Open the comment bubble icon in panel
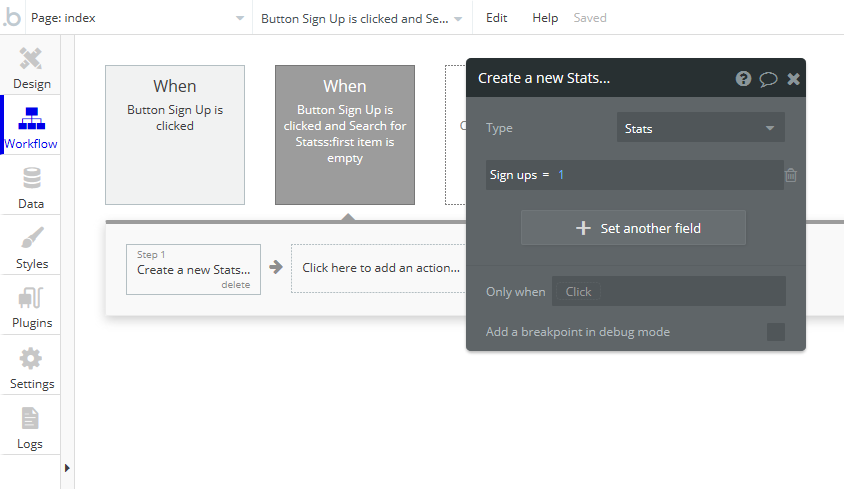The width and height of the screenshot is (844, 489). click(768, 79)
